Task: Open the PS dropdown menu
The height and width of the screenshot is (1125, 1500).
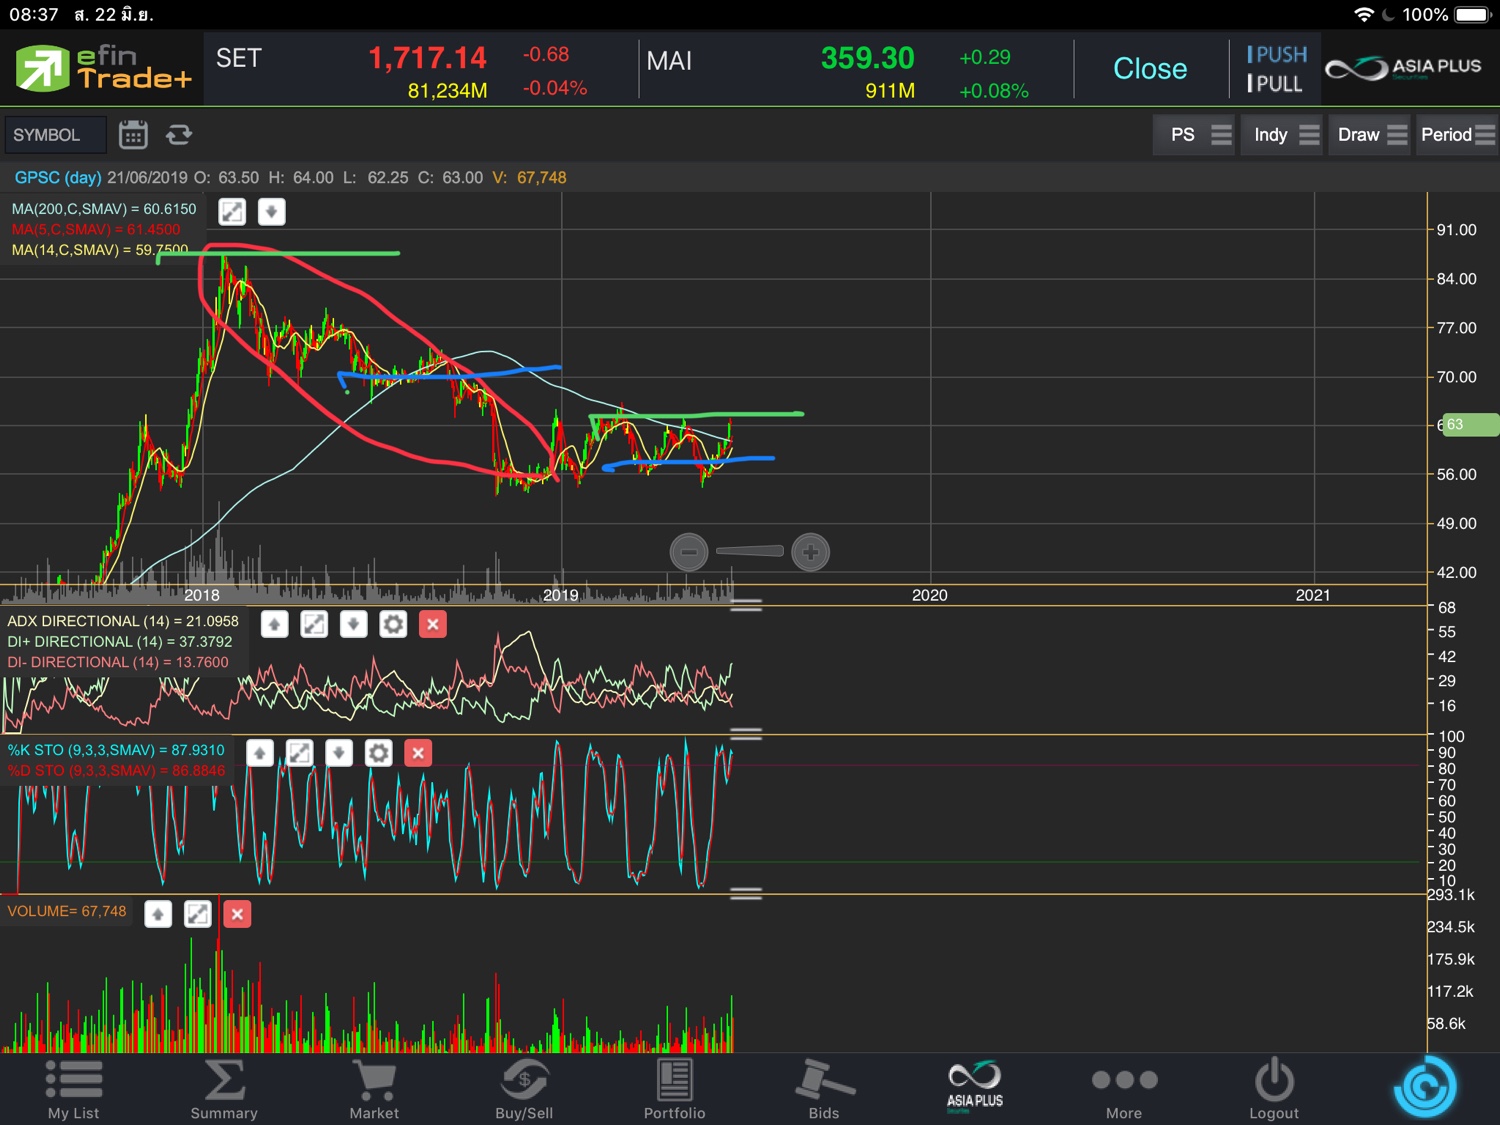Action: (x=1198, y=135)
